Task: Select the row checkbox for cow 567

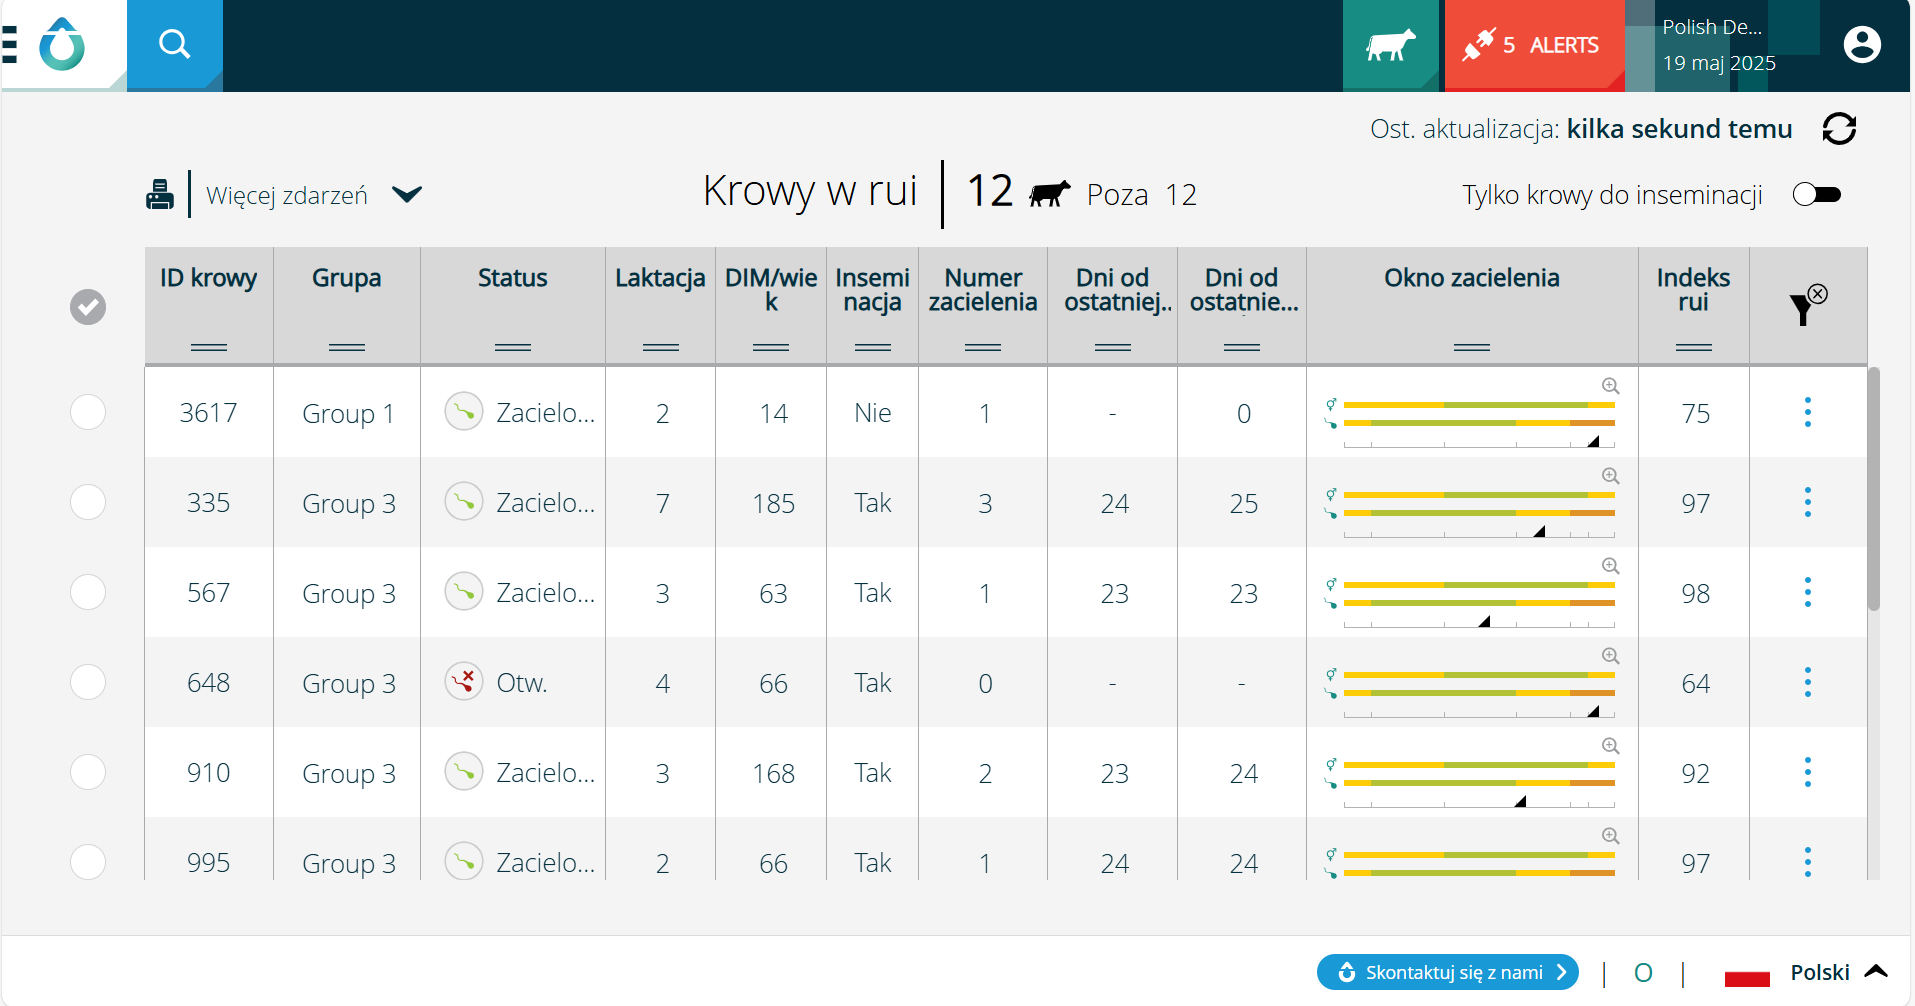Action: [x=88, y=592]
